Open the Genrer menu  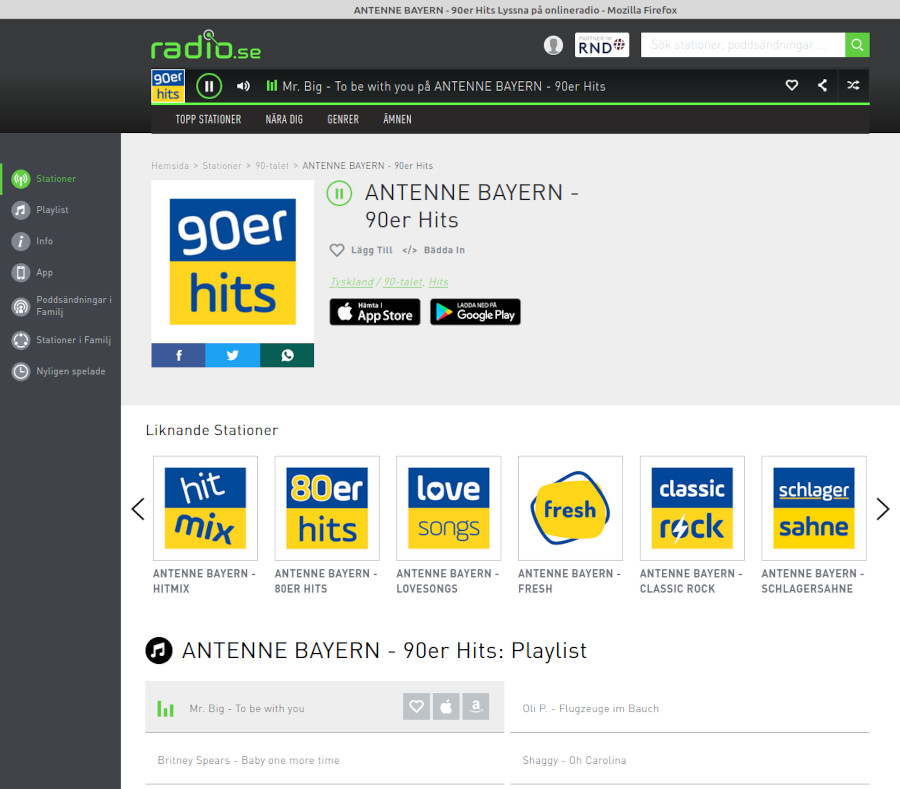pos(343,119)
